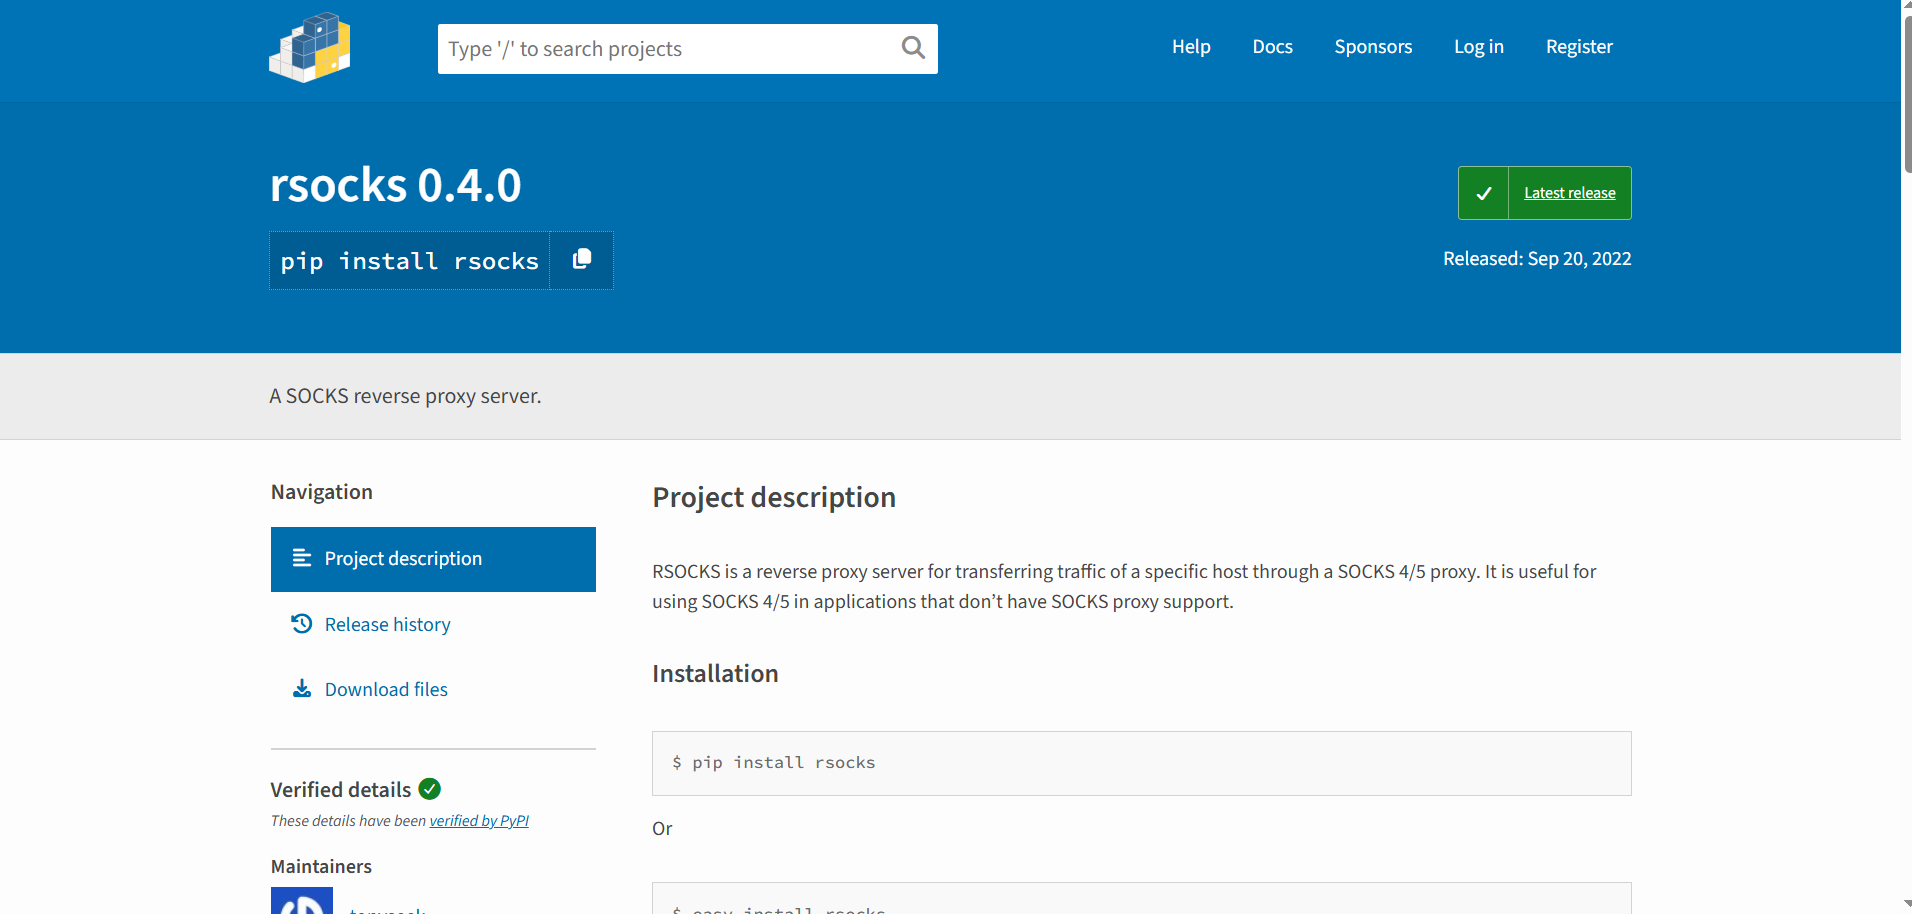
Task: Click the pip install rsocks header text
Action: pos(409,261)
